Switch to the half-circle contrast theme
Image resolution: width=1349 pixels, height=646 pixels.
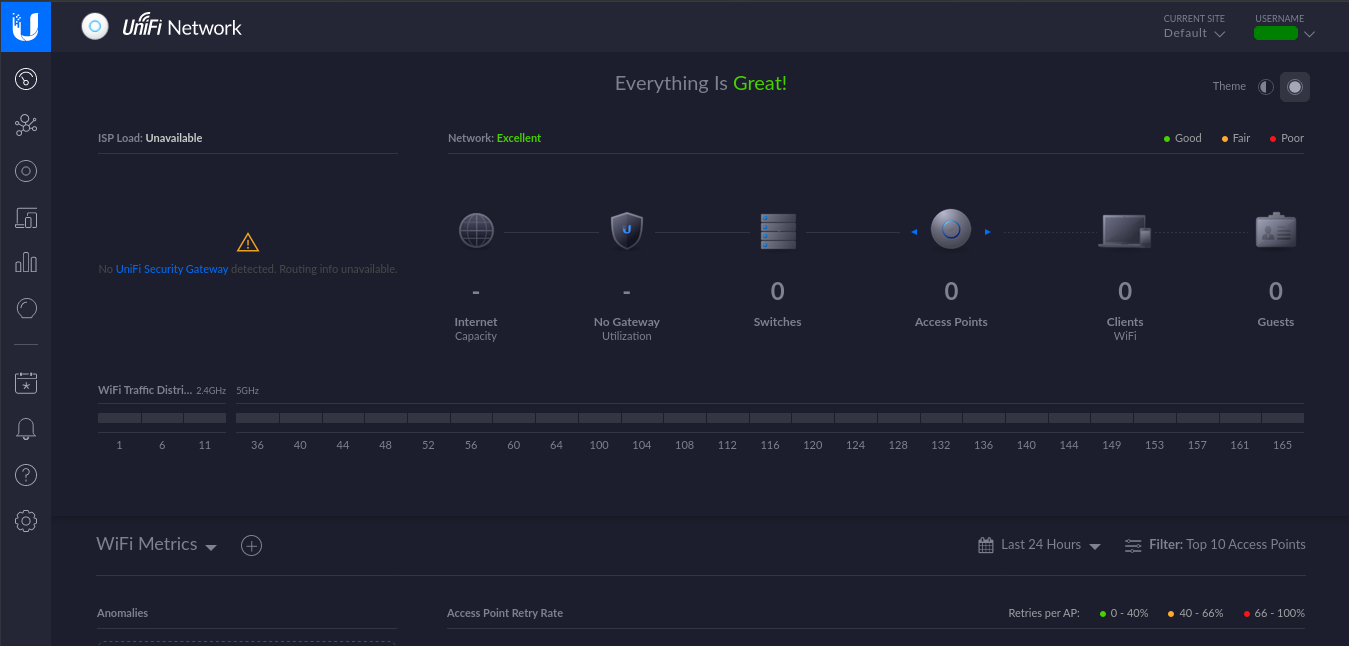[1266, 87]
